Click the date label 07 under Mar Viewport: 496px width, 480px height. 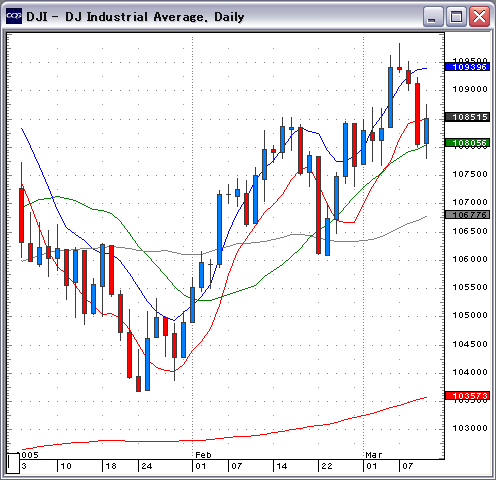408,466
